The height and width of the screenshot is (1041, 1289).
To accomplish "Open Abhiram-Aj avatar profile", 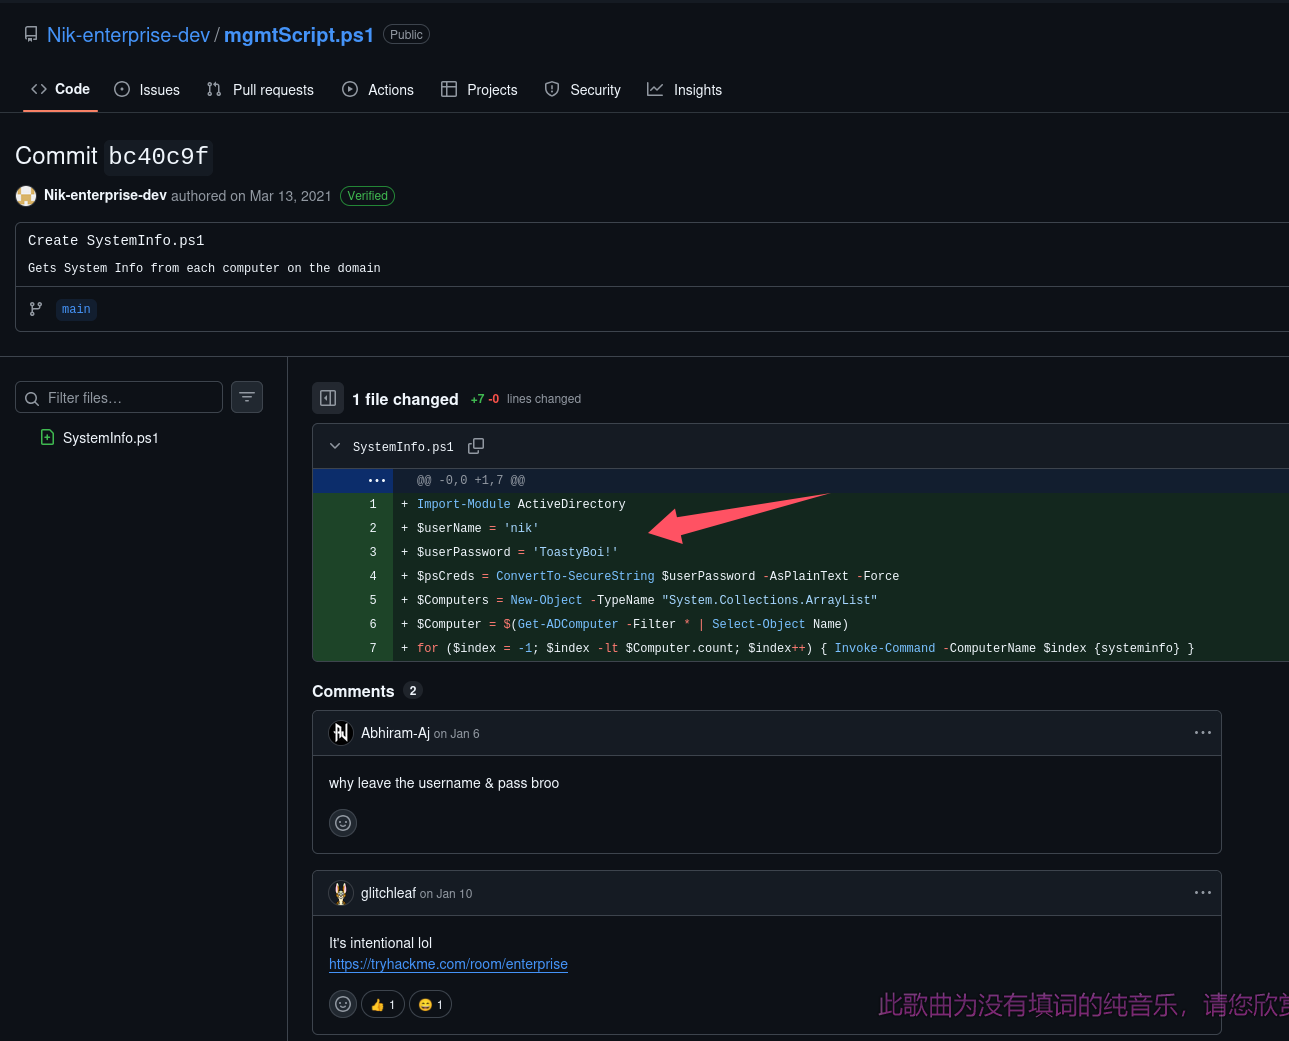I will pos(341,733).
